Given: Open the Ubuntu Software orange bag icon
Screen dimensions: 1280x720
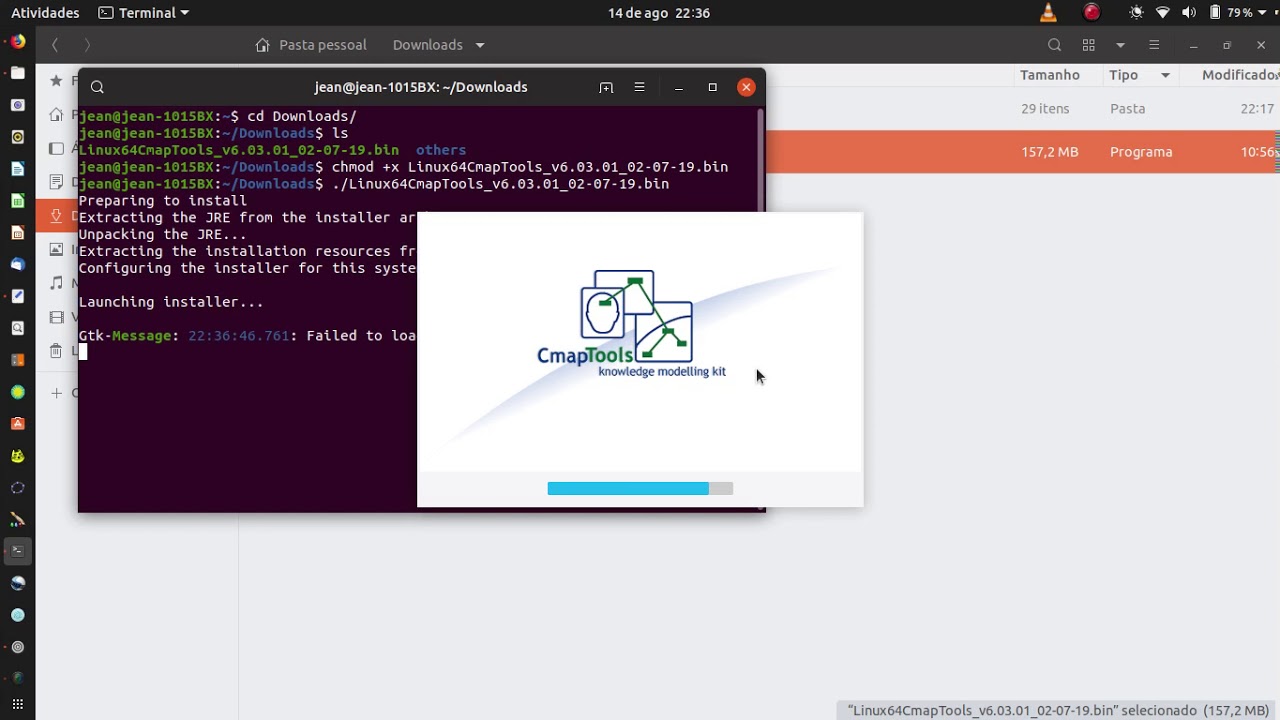Looking at the screenshot, I should tap(17, 424).
